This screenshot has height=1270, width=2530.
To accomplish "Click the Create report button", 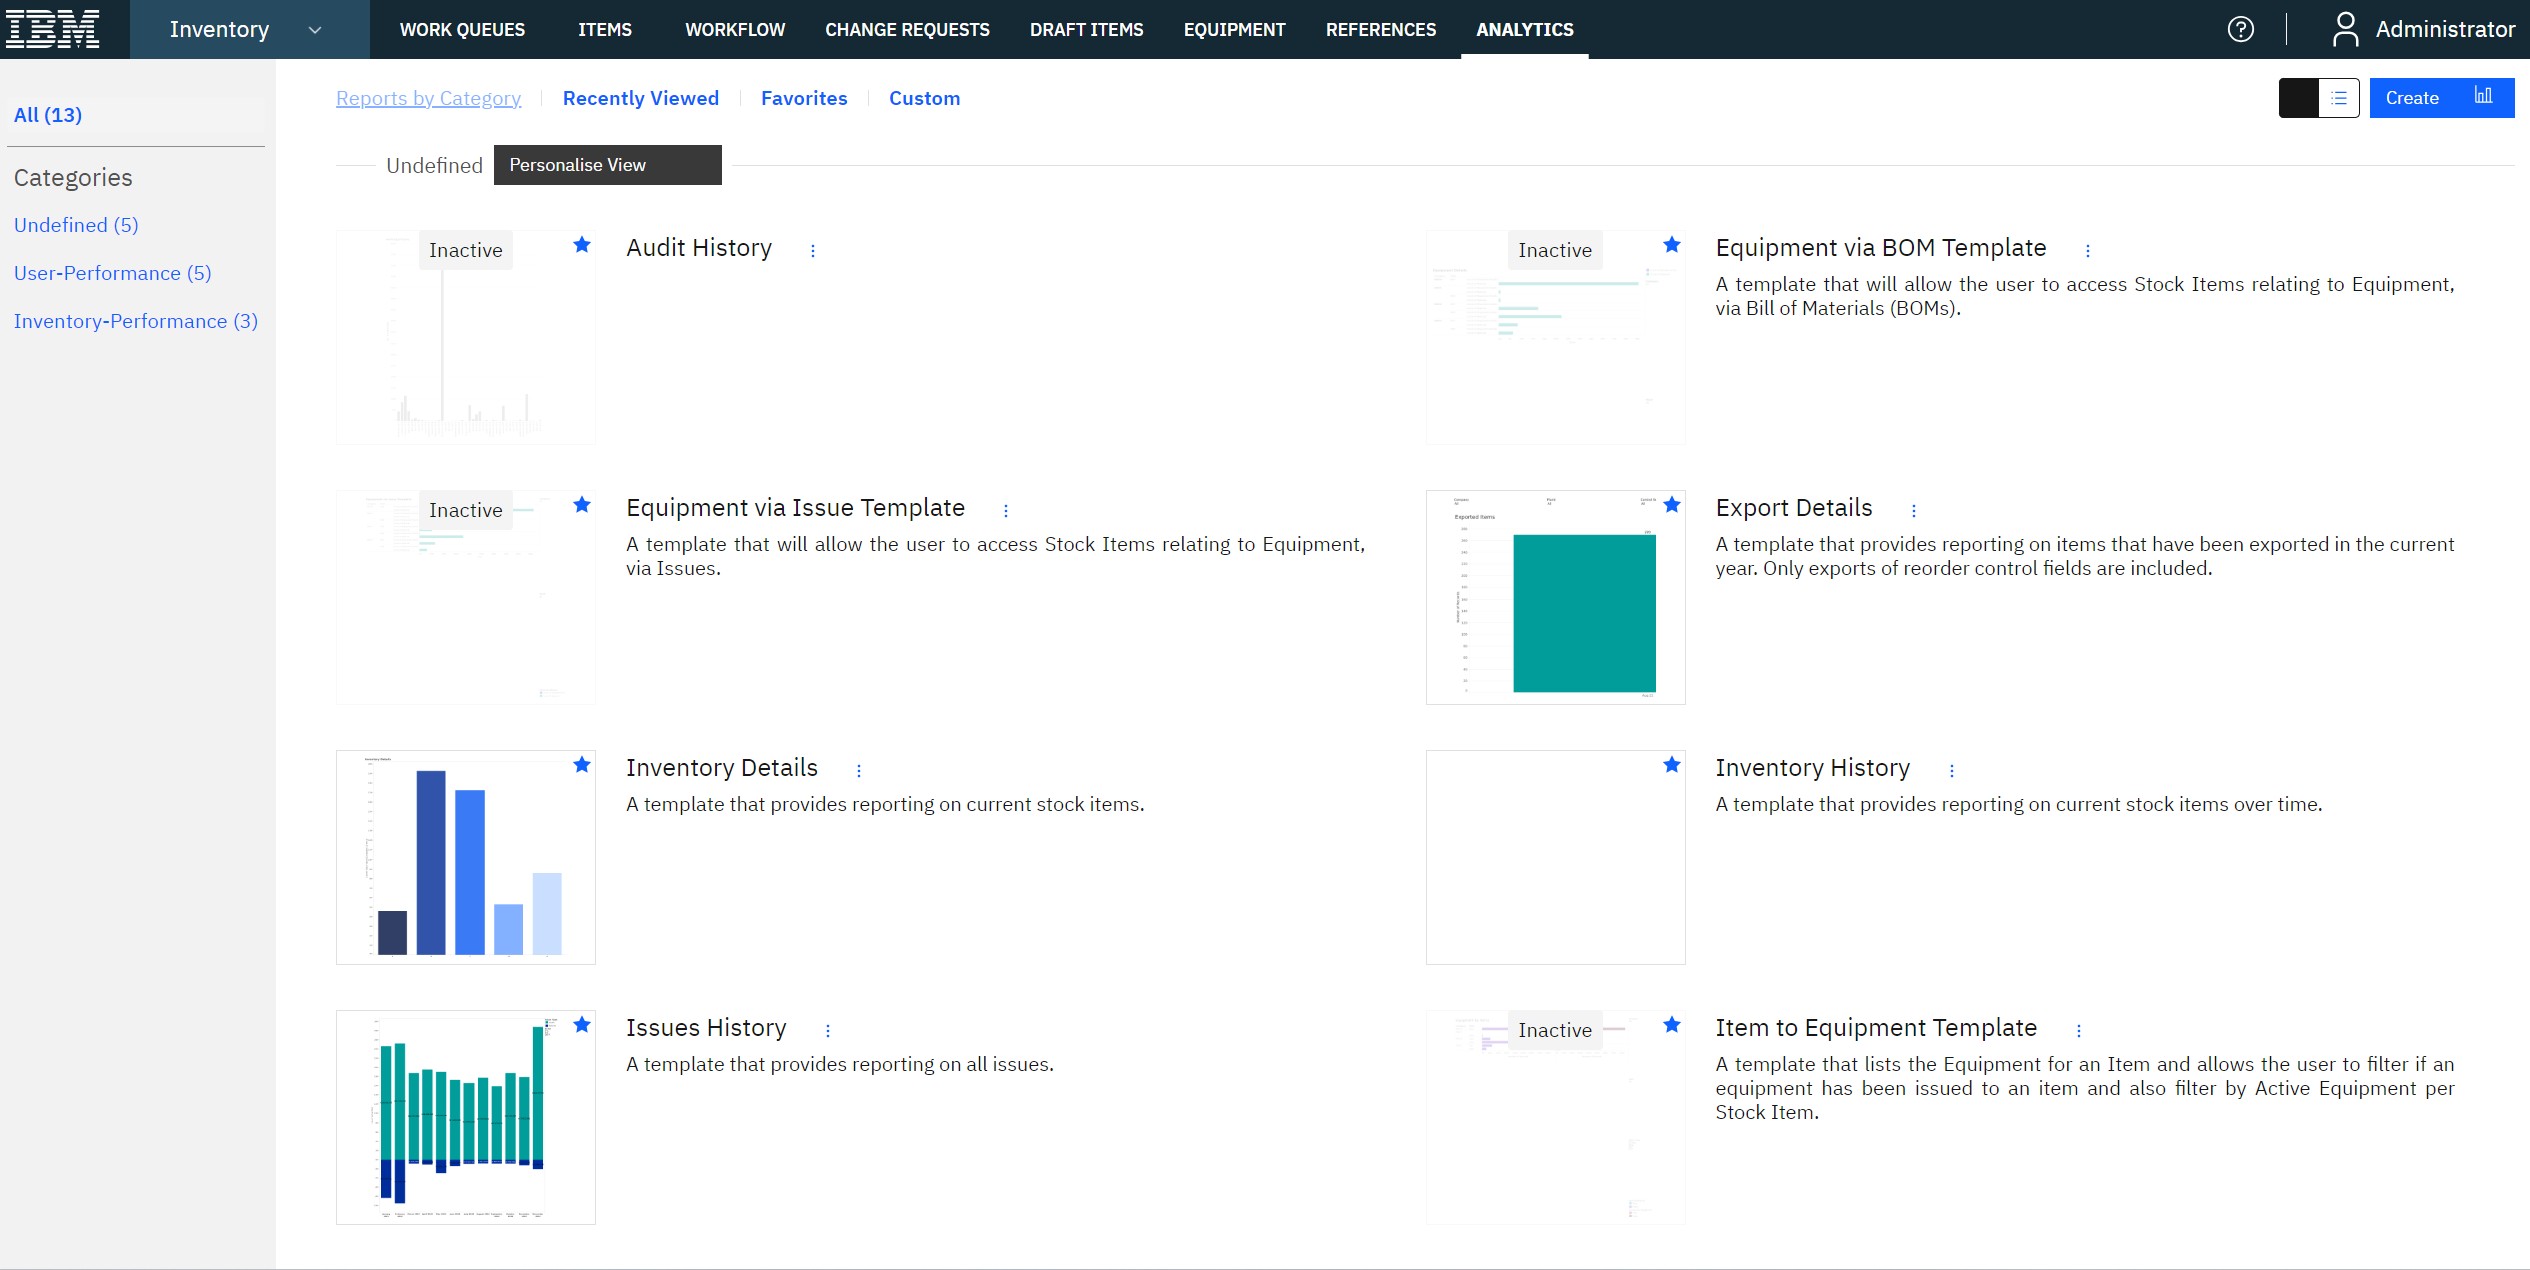I will tap(2441, 98).
